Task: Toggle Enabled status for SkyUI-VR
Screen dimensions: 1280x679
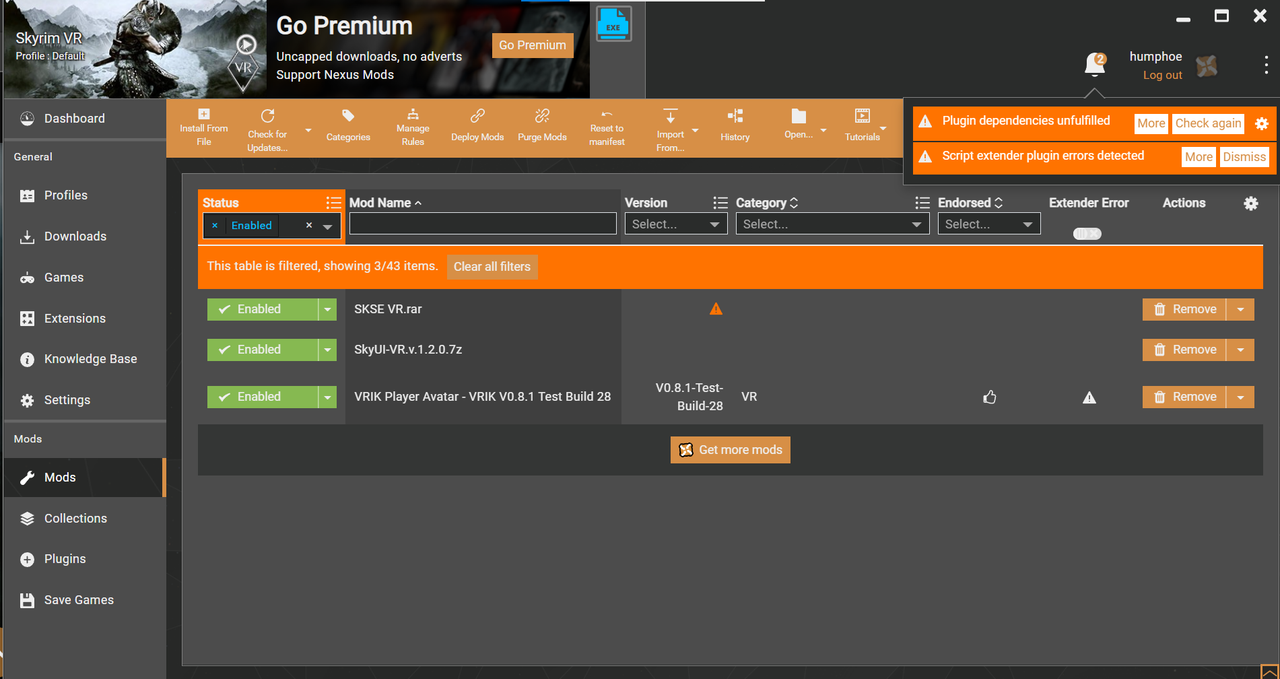Action: pos(262,349)
